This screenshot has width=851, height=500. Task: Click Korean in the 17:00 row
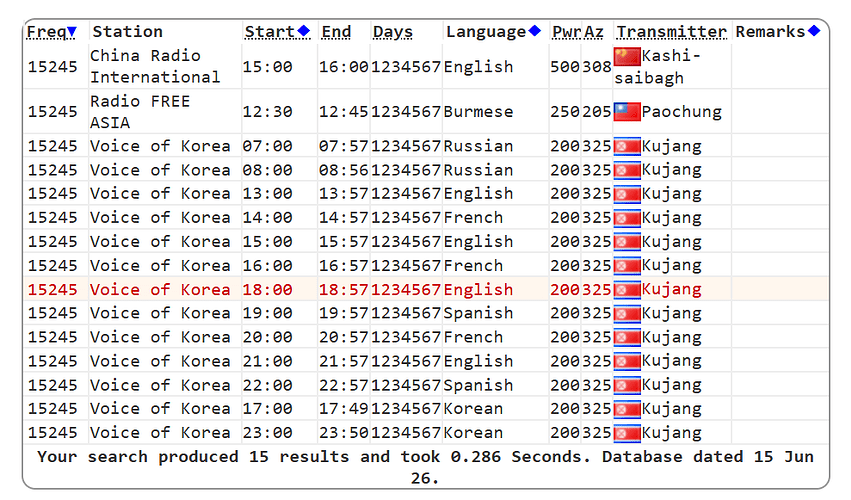(473, 409)
